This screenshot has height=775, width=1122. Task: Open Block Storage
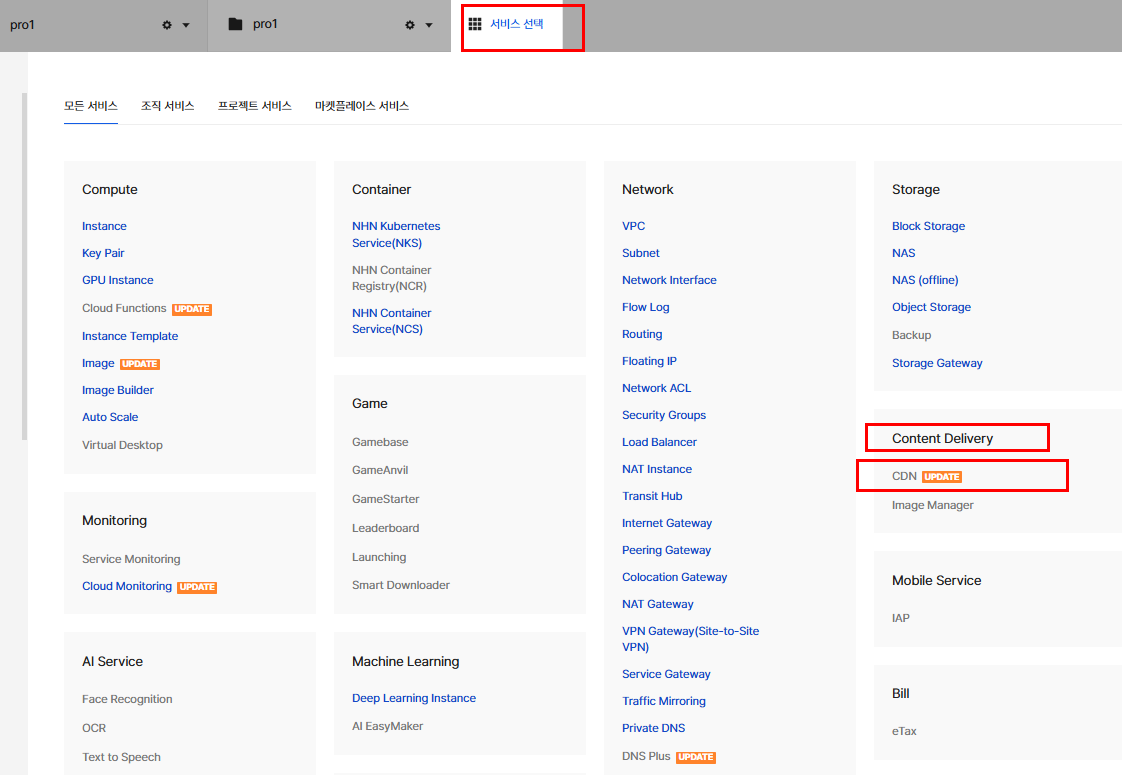[x=928, y=226]
